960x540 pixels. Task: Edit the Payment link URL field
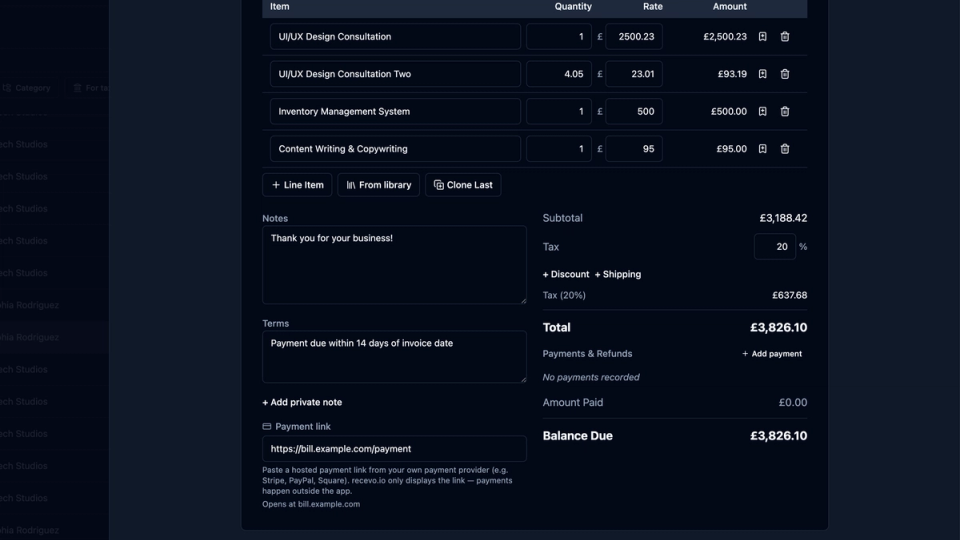(x=394, y=449)
